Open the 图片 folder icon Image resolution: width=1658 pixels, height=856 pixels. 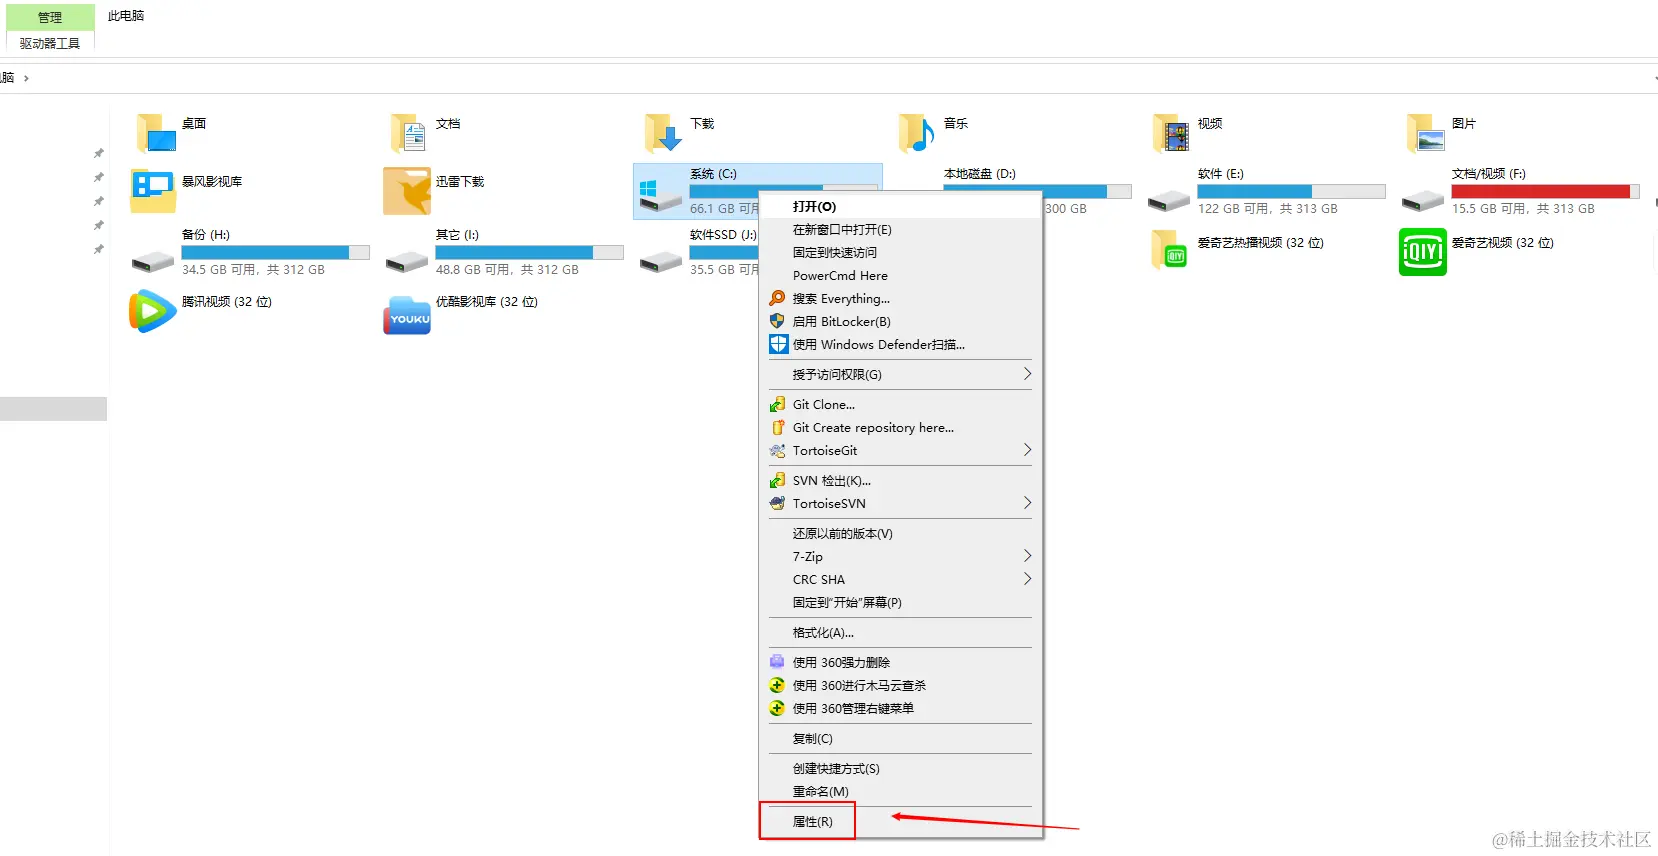[1425, 132]
